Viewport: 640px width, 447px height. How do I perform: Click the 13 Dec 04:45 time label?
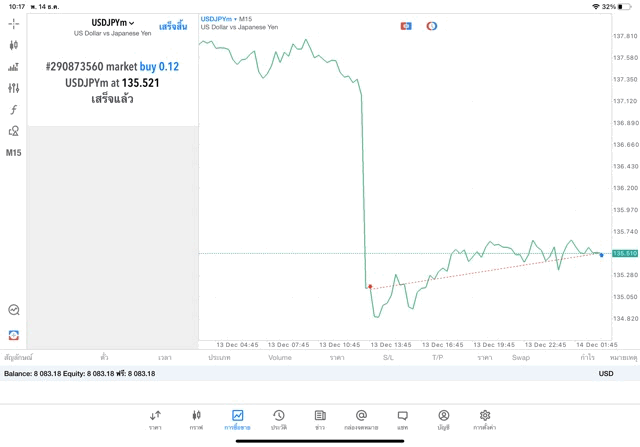click(x=237, y=345)
